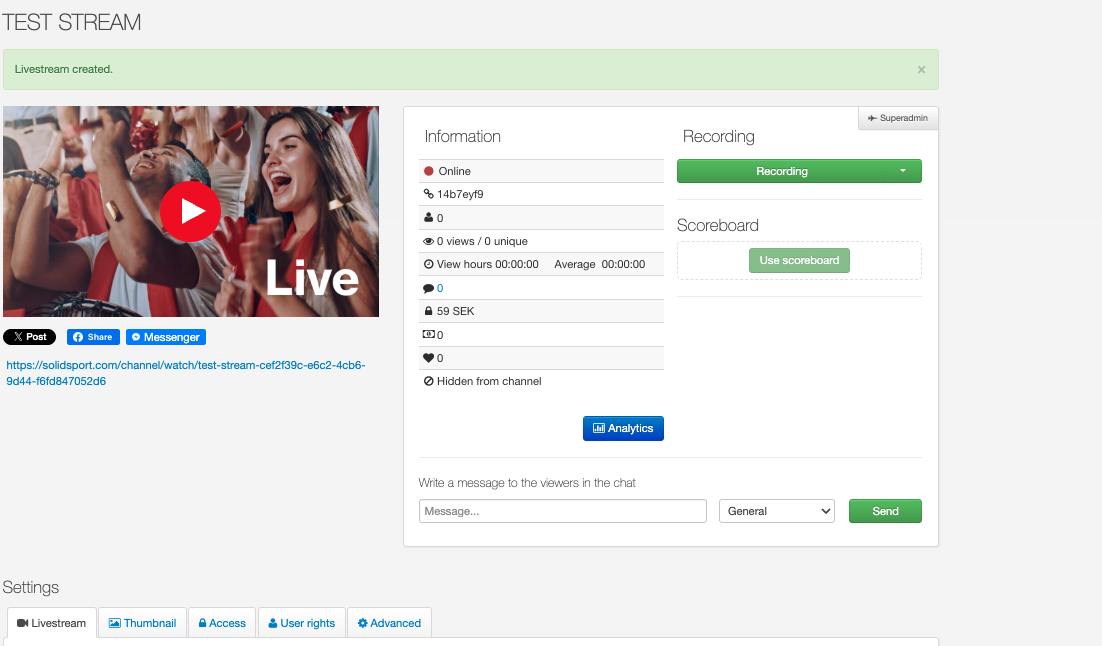Click the chat comments count link
The width and height of the screenshot is (1102, 646).
tap(440, 288)
